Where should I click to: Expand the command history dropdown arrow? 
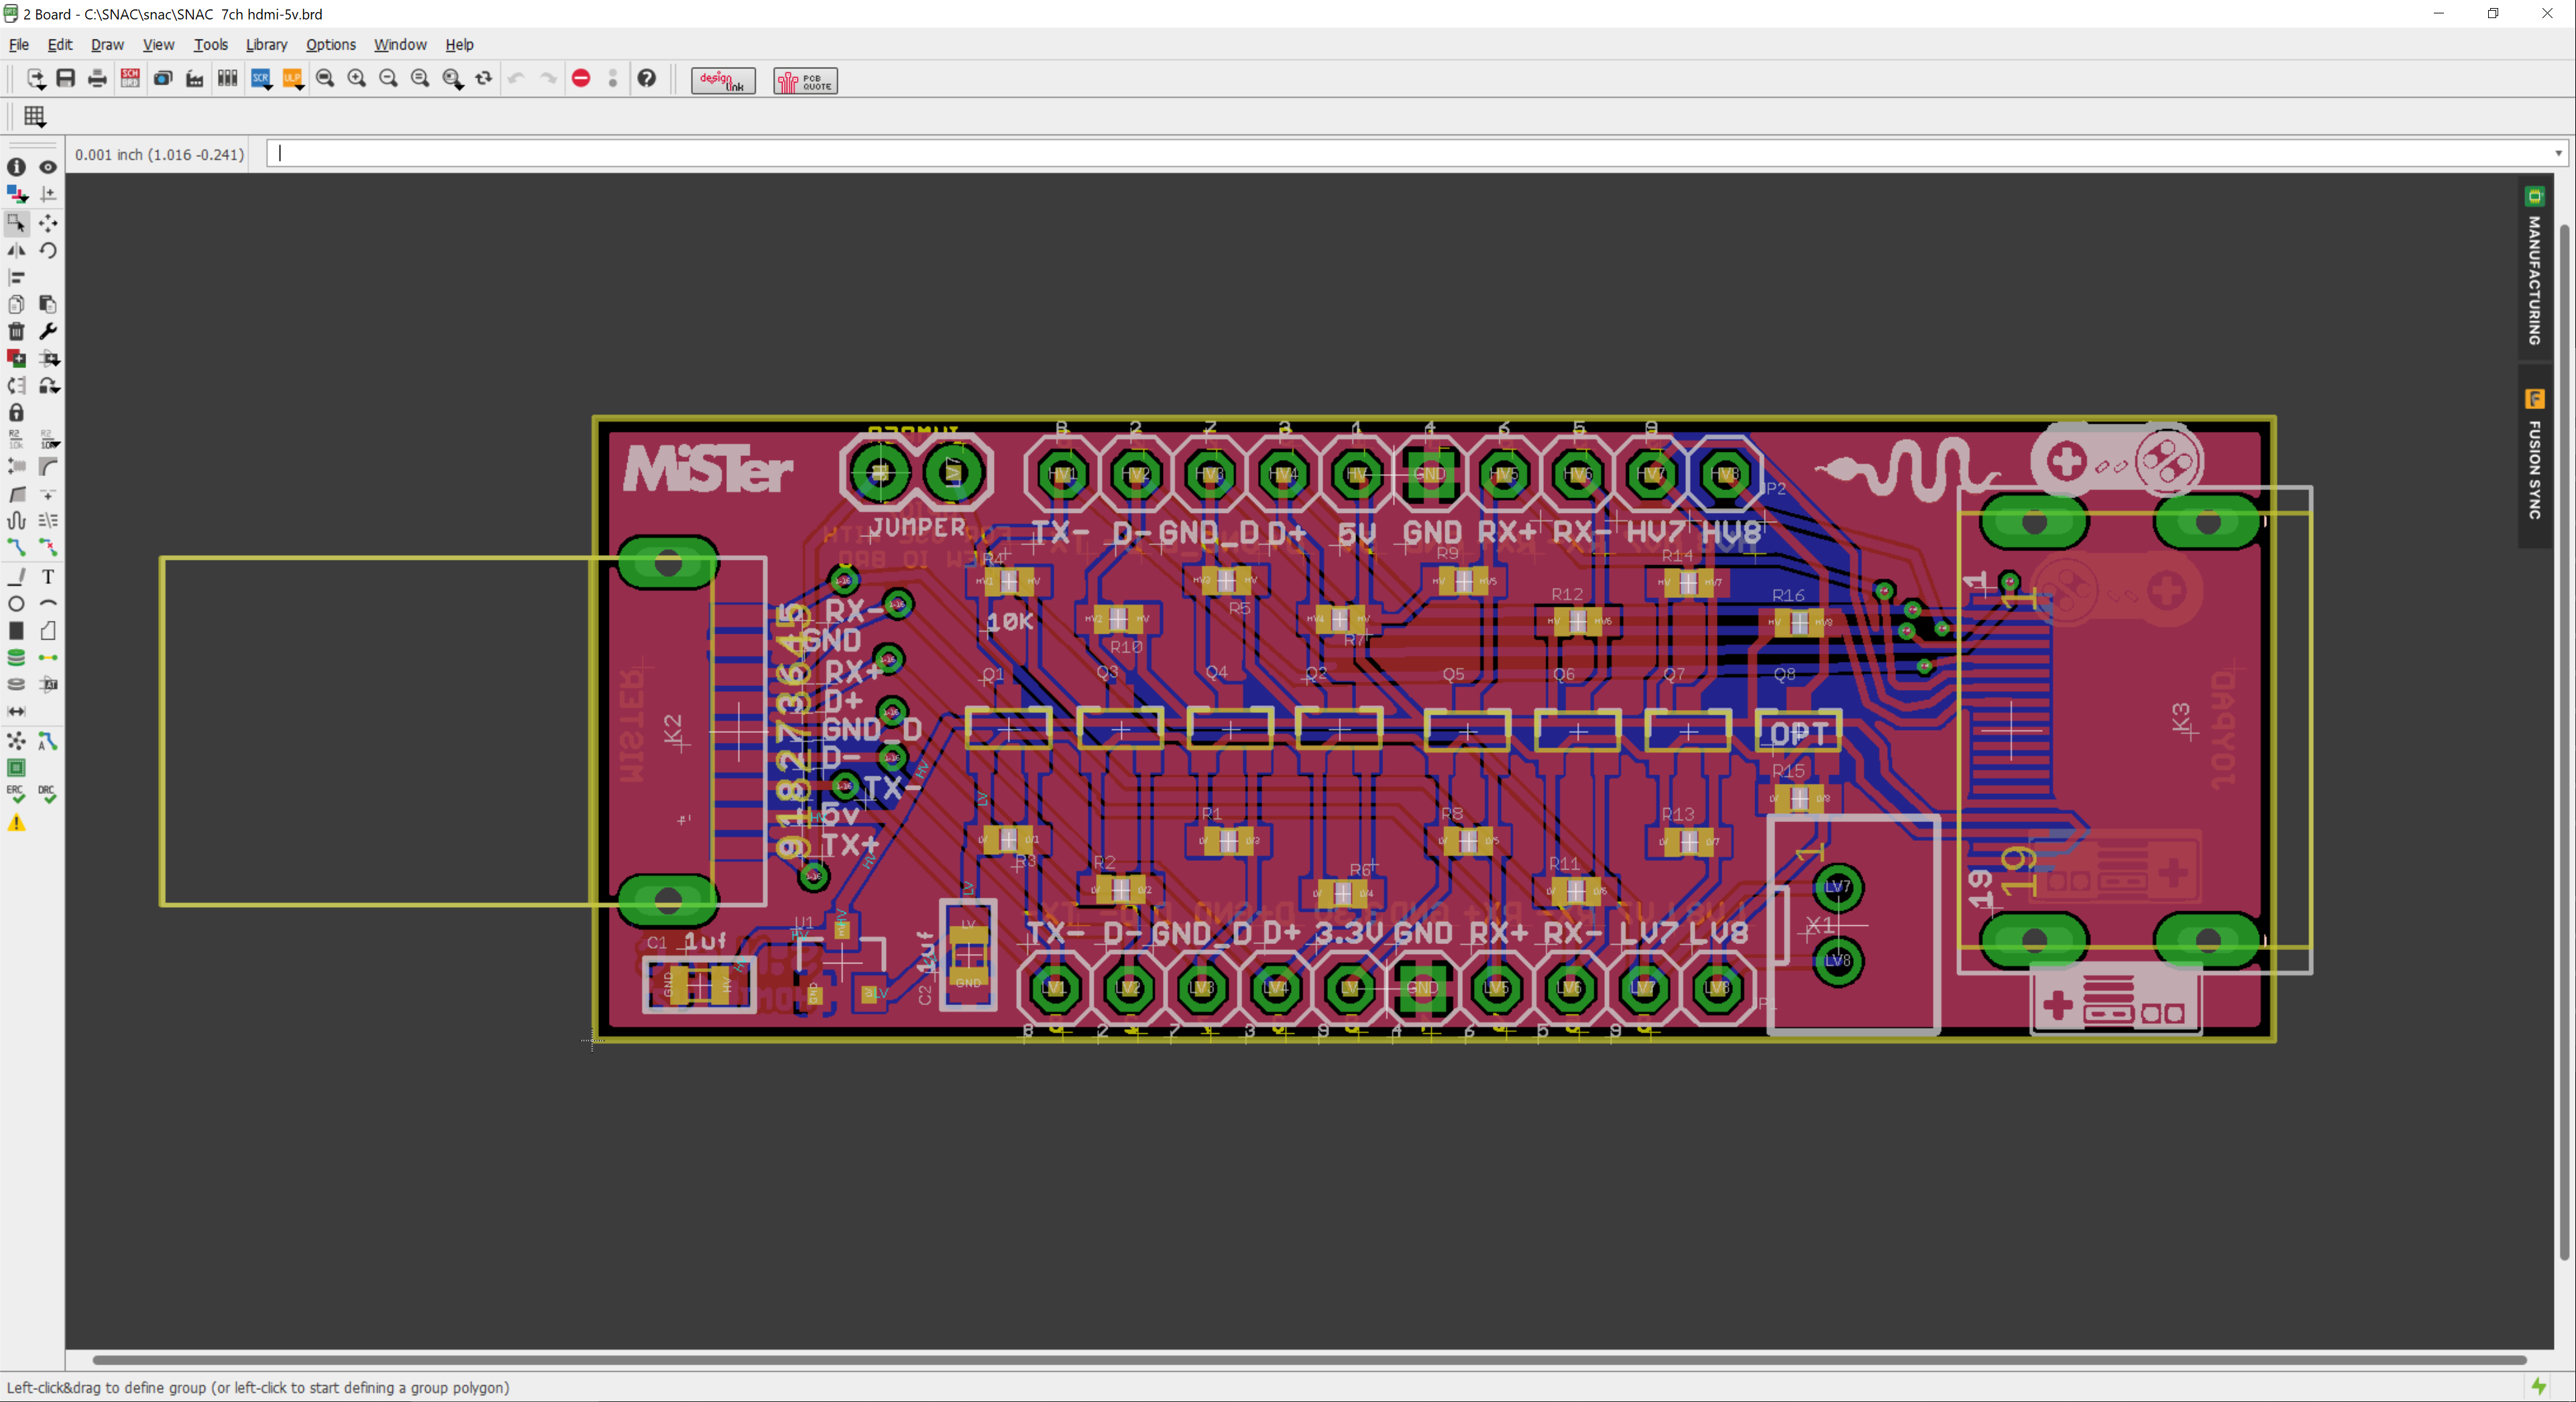tap(2559, 154)
